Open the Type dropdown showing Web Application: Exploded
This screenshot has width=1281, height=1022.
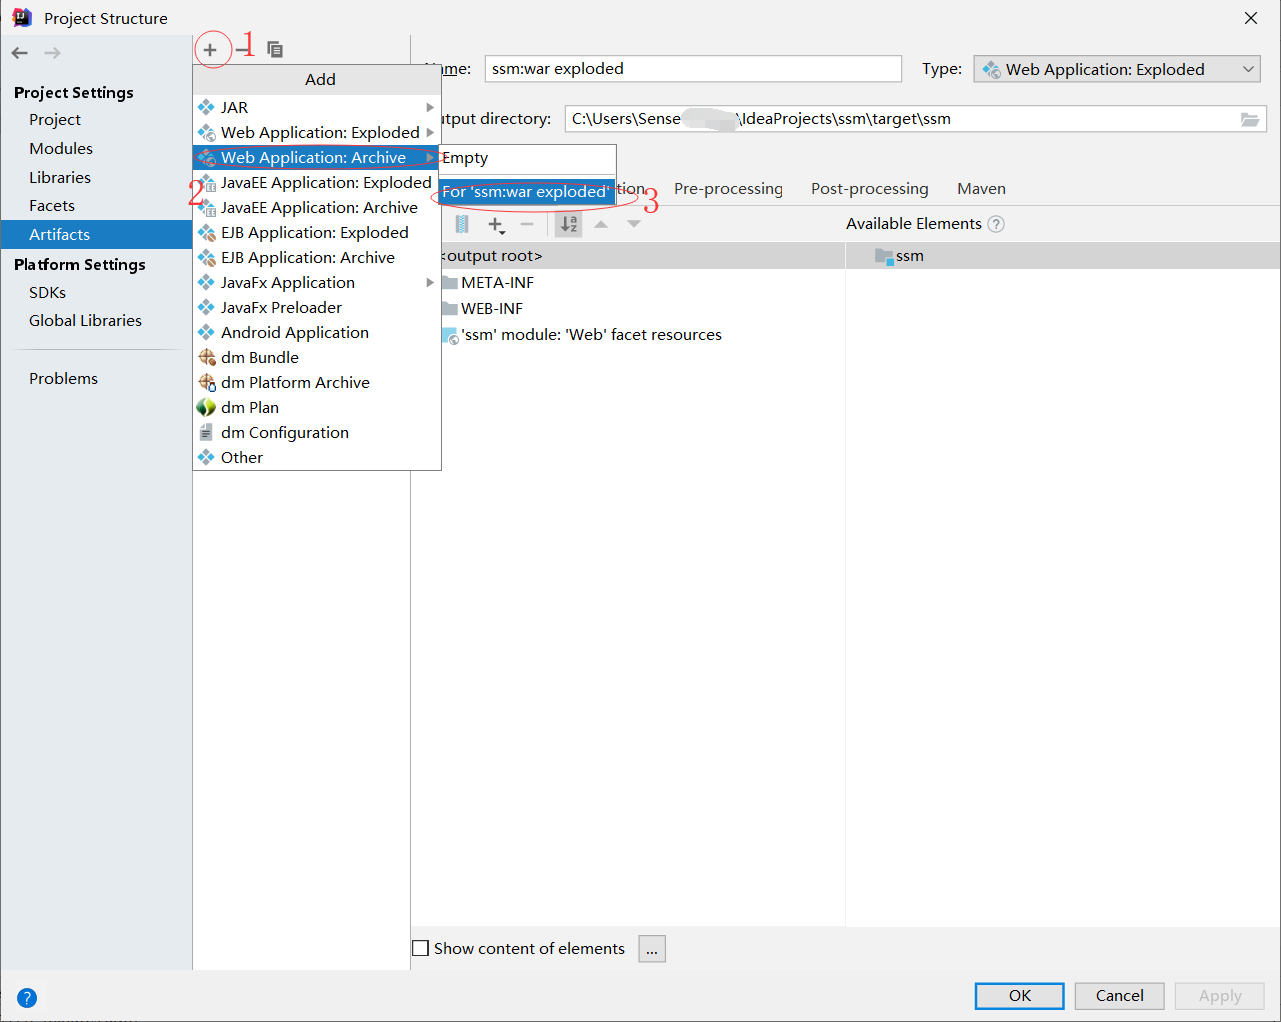click(1246, 68)
